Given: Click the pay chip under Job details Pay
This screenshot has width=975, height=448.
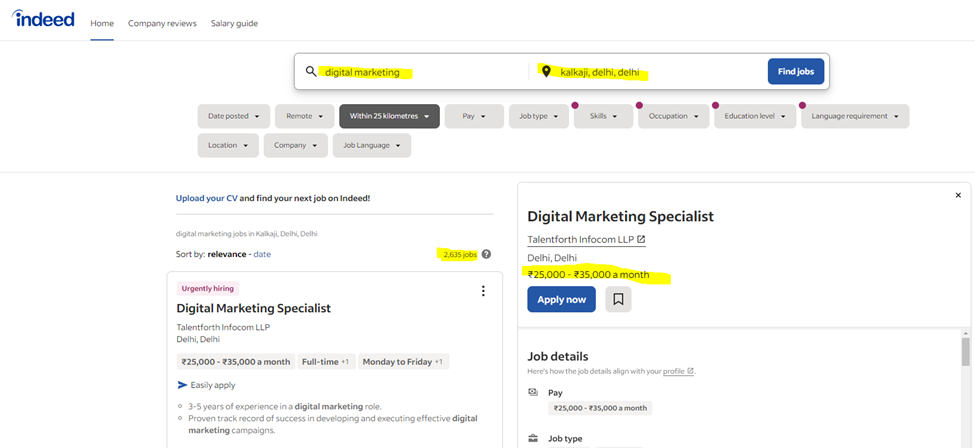Looking at the screenshot, I should pyautogui.click(x=600, y=408).
